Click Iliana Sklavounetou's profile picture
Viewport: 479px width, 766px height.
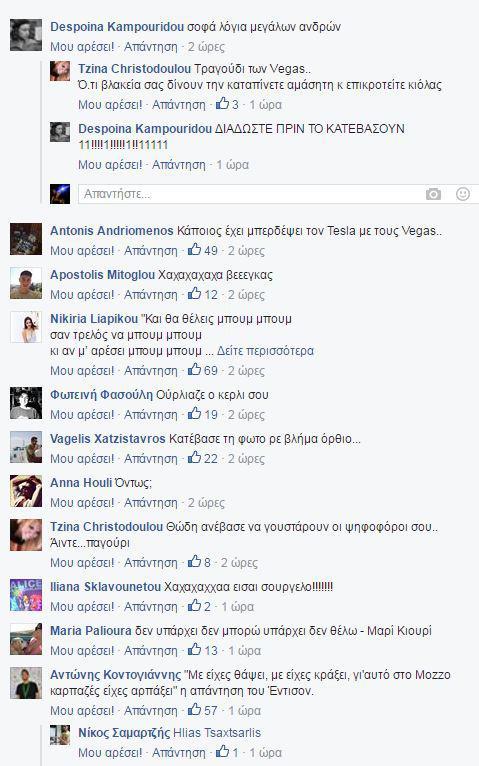pos(26,595)
